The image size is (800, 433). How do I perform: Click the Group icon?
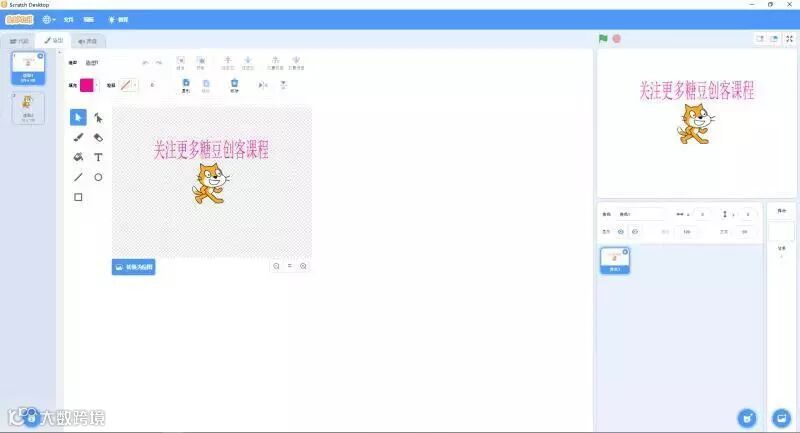180,63
